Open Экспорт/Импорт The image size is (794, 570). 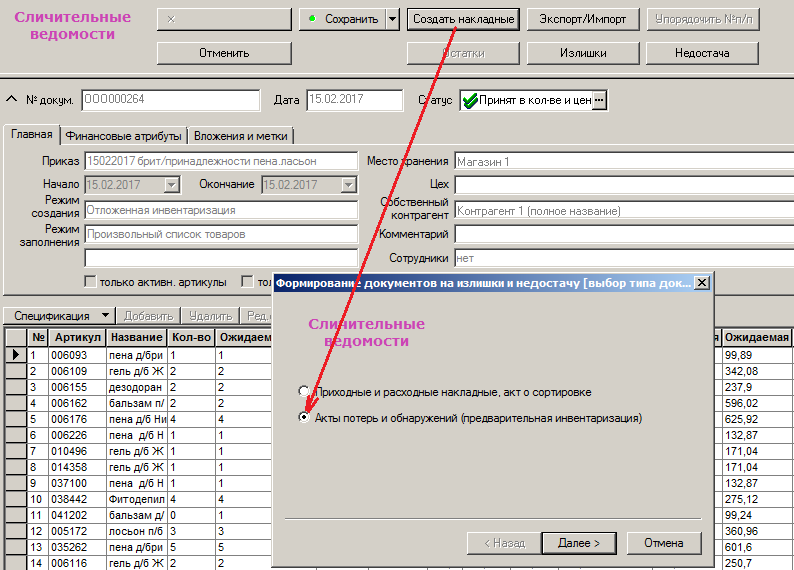(583, 20)
